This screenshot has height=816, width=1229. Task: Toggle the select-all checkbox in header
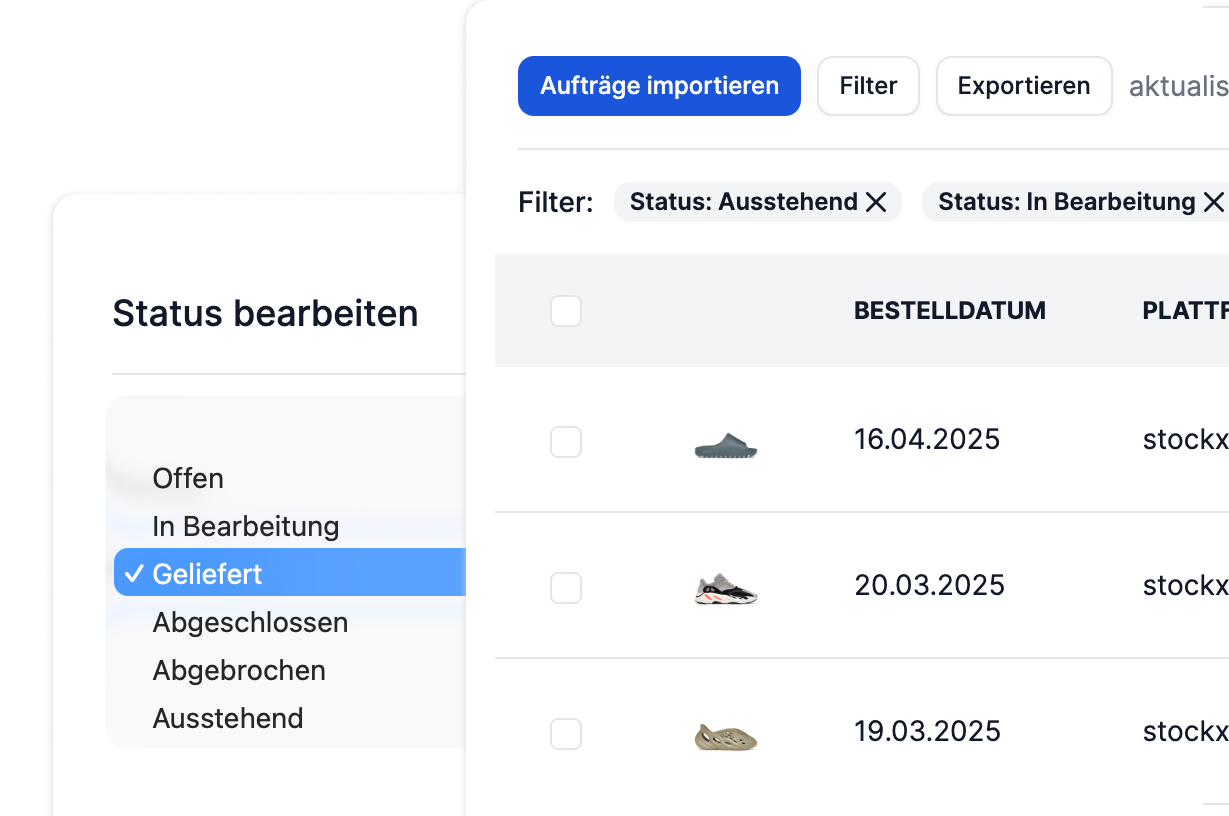pyautogui.click(x=566, y=311)
